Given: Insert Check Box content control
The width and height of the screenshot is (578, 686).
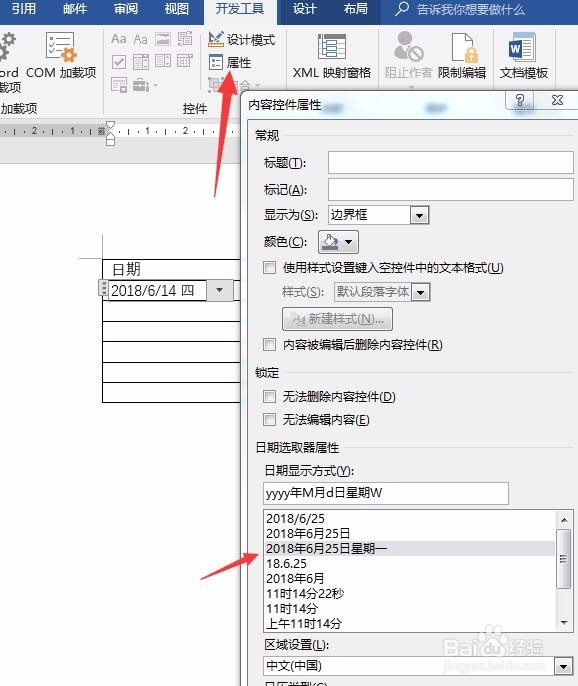Looking at the screenshot, I should 119,62.
